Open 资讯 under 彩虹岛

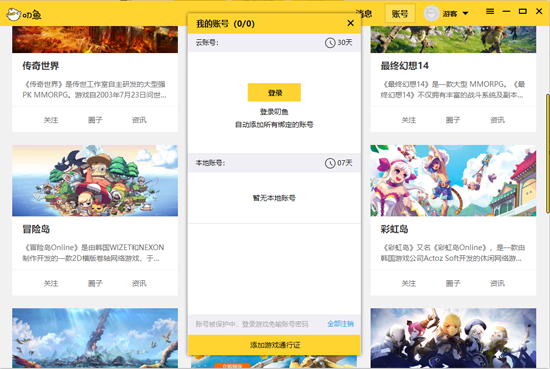(497, 283)
